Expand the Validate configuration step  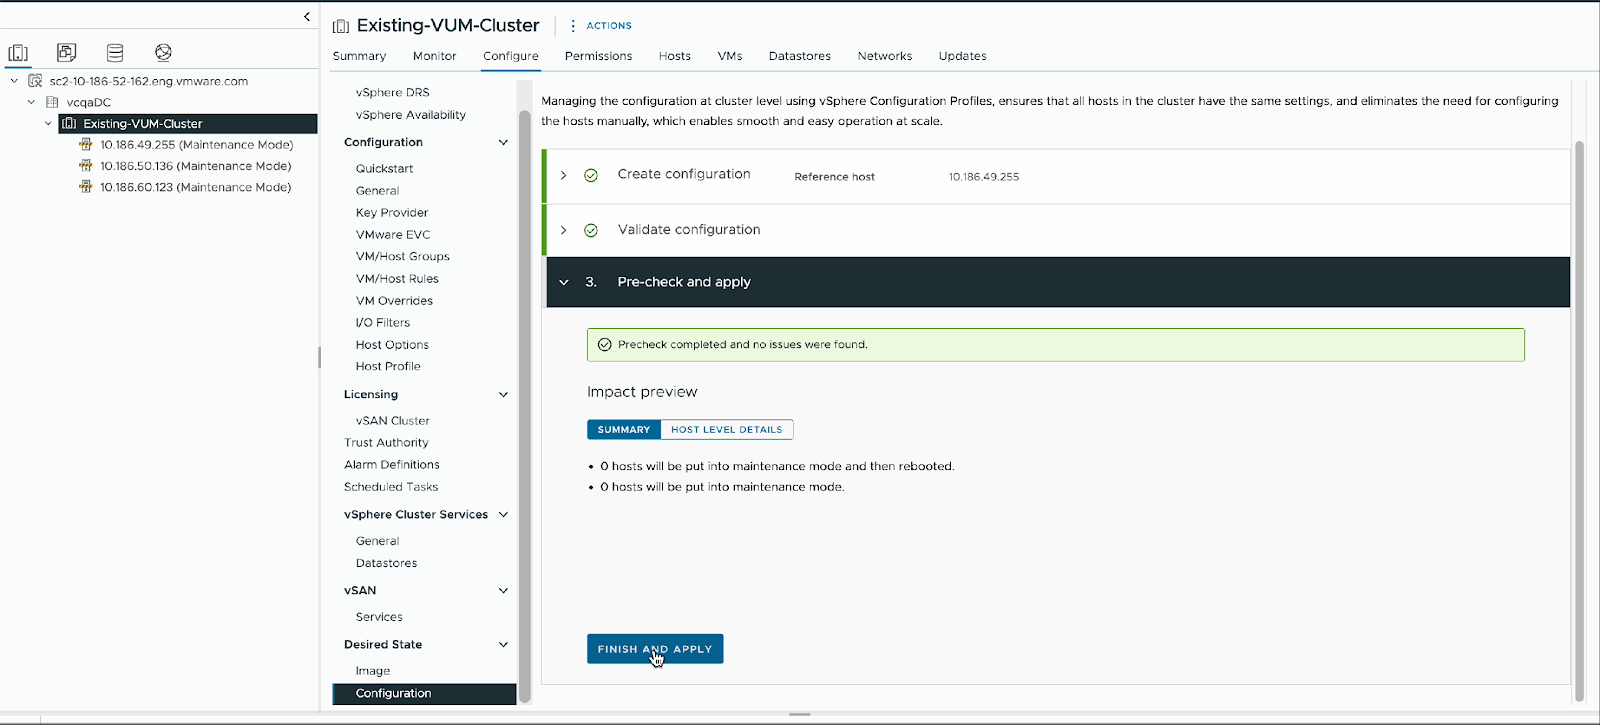pos(564,230)
